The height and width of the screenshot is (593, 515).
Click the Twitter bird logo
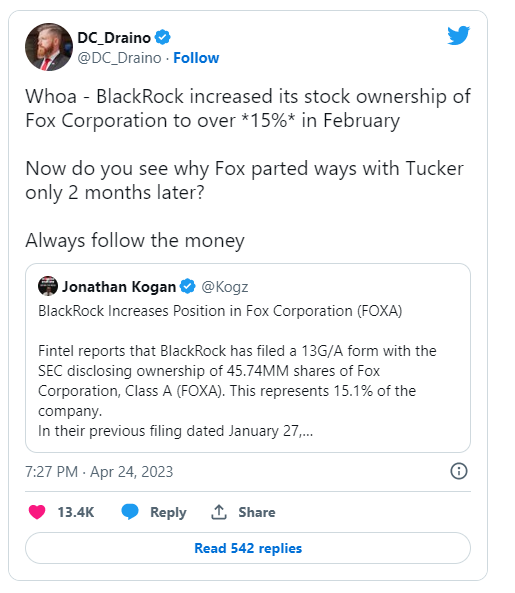[x=458, y=35]
